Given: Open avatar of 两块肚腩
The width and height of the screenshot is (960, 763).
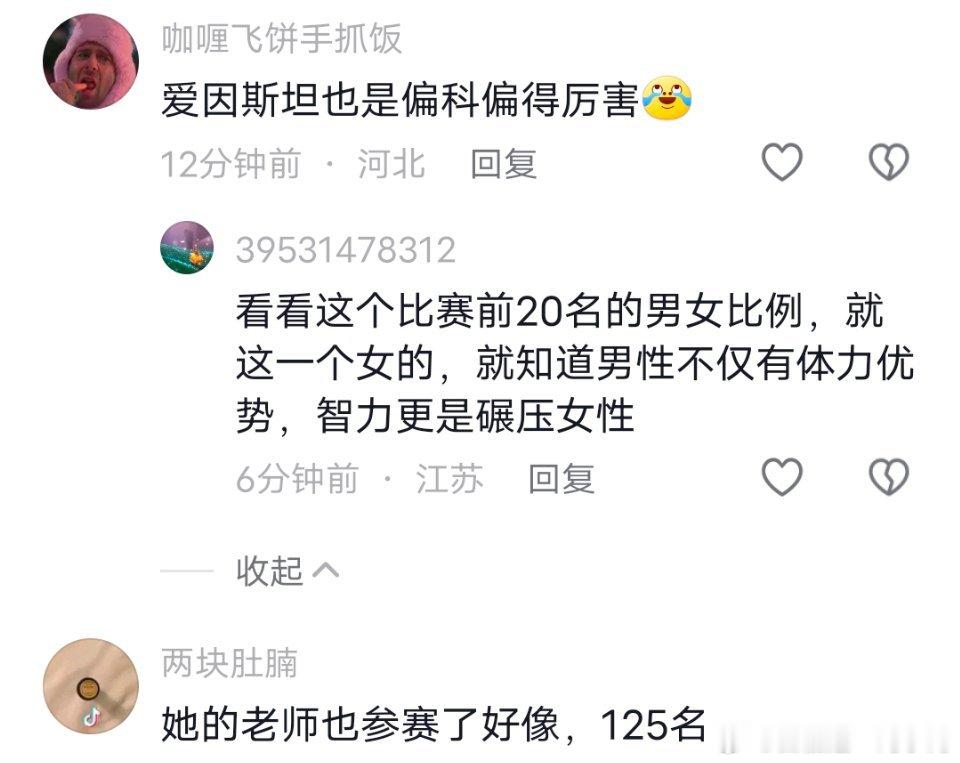Looking at the screenshot, I should pyautogui.click(x=91, y=686).
